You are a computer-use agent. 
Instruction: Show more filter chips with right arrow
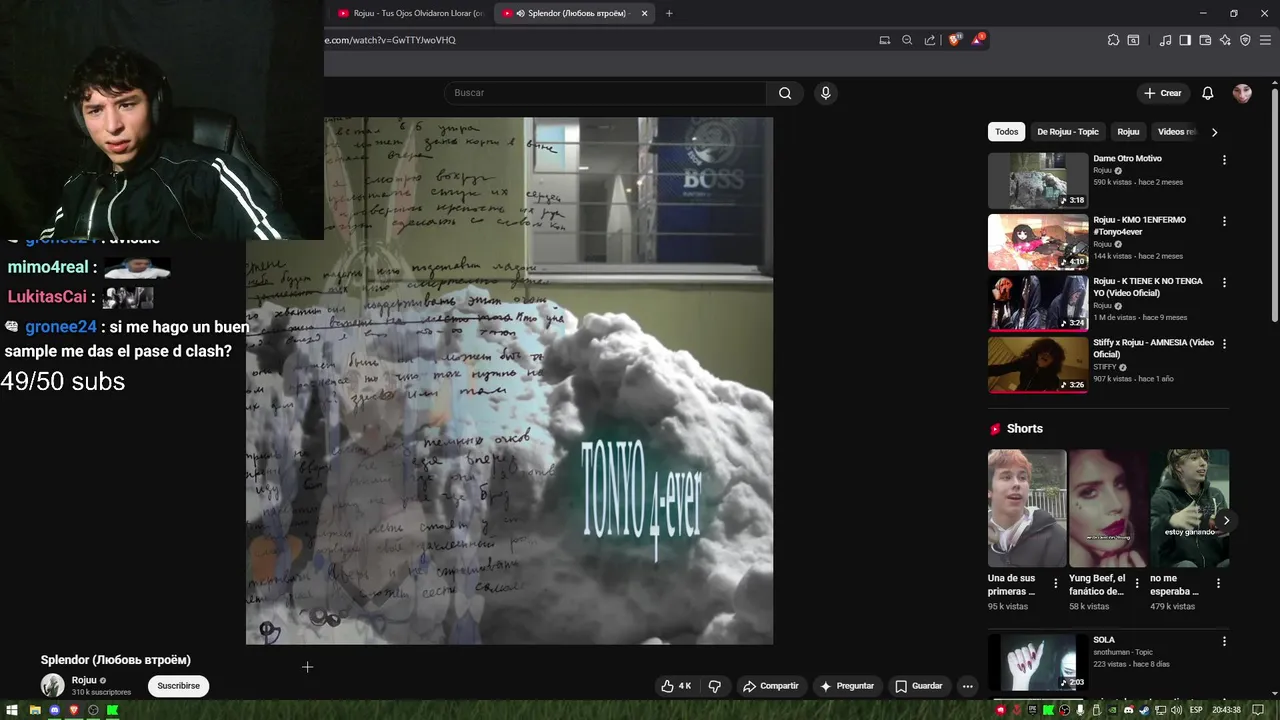(x=1214, y=132)
